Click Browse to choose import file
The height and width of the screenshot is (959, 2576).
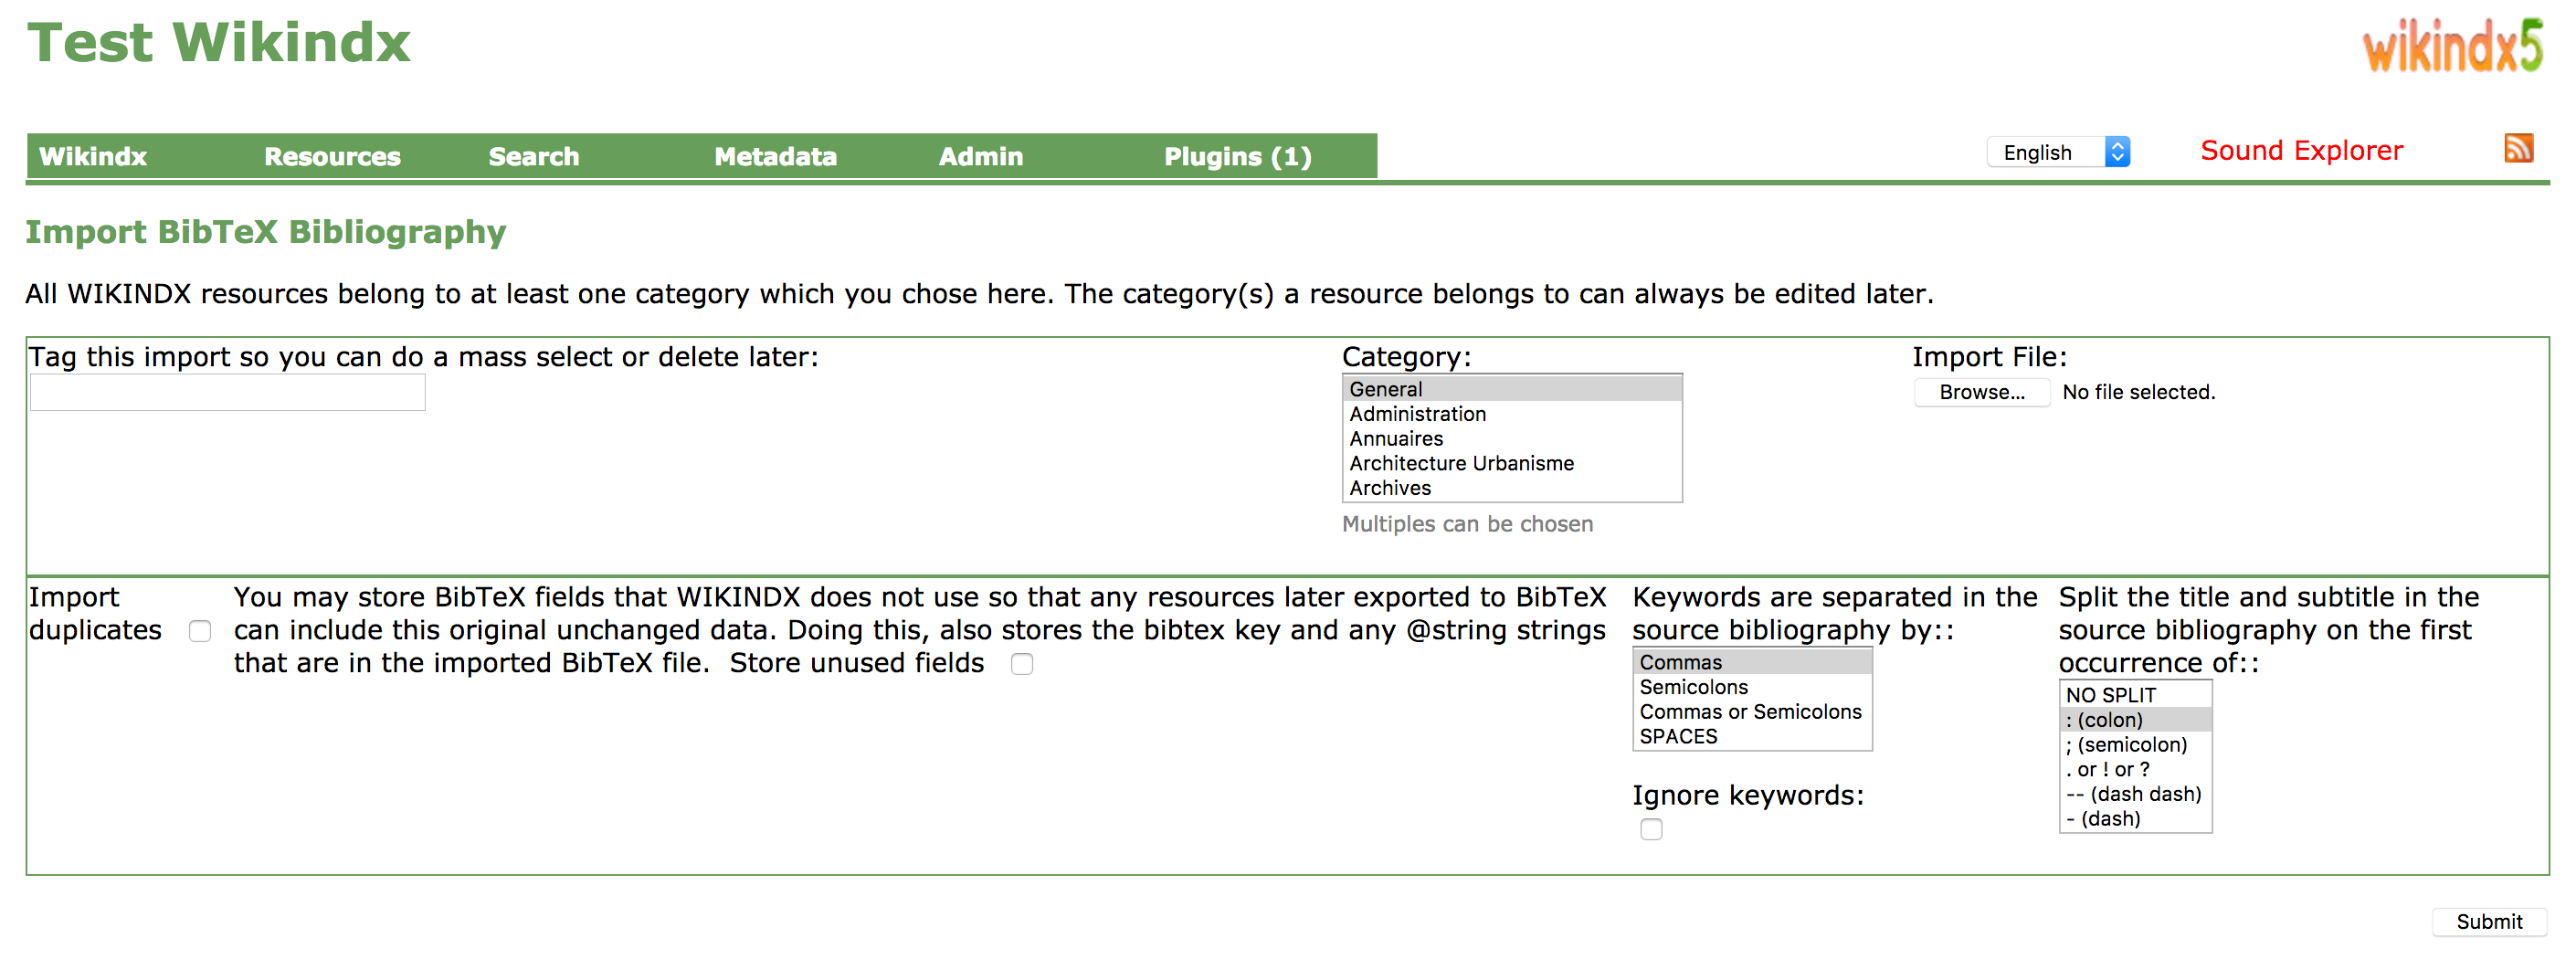(x=1981, y=392)
